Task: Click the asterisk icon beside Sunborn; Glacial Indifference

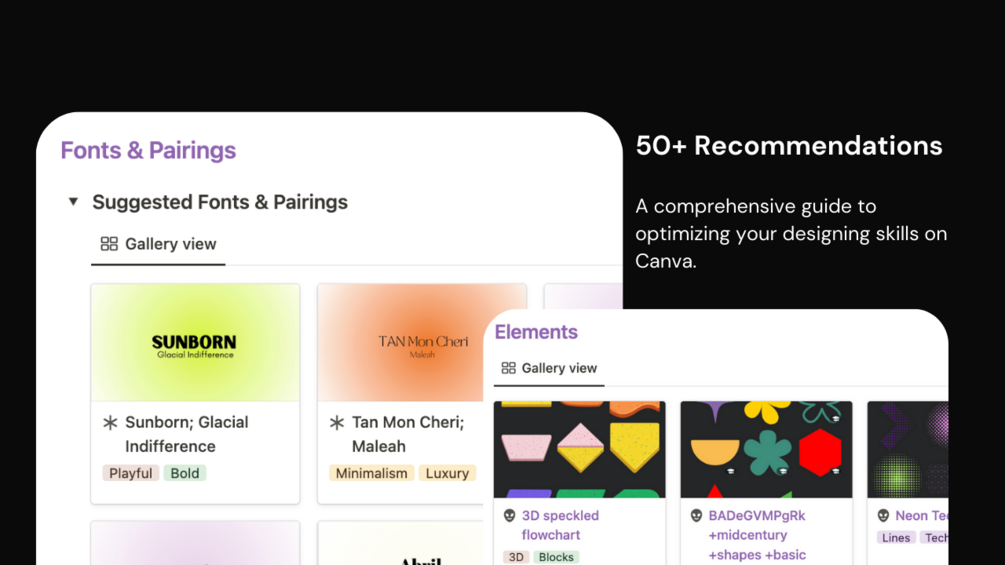Action: [x=110, y=423]
